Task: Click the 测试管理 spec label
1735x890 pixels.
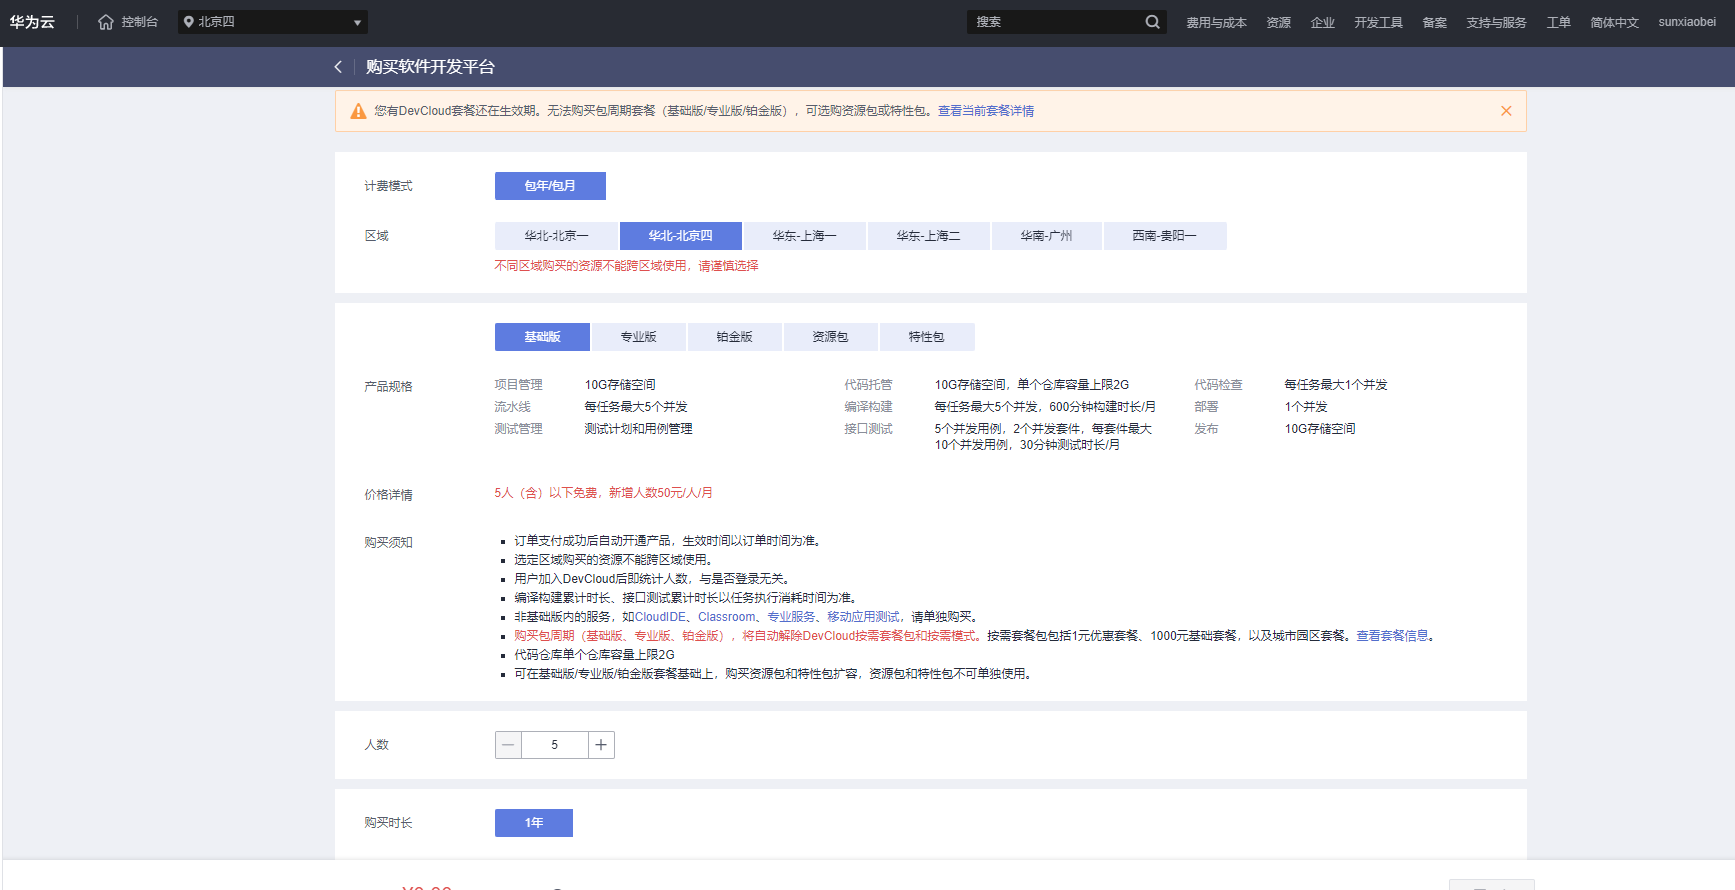Action: 518,429
